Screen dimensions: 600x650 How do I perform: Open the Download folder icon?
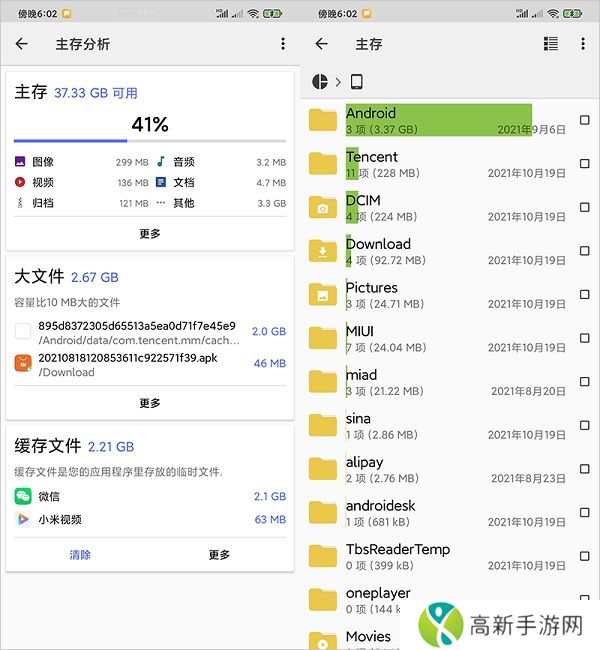(x=323, y=251)
